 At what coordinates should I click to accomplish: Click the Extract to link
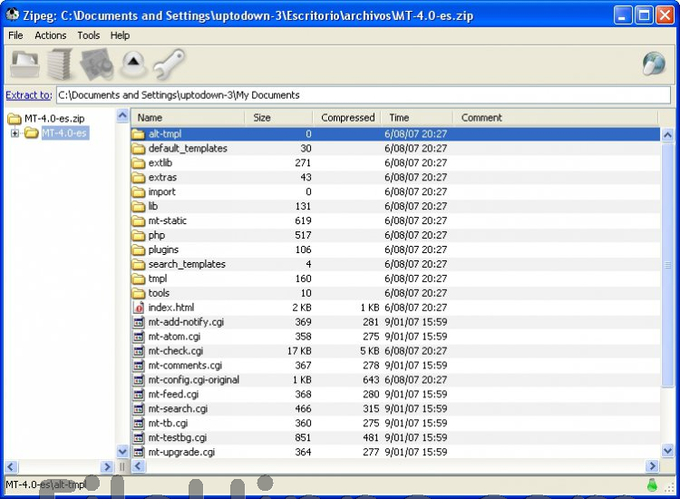click(x=29, y=95)
